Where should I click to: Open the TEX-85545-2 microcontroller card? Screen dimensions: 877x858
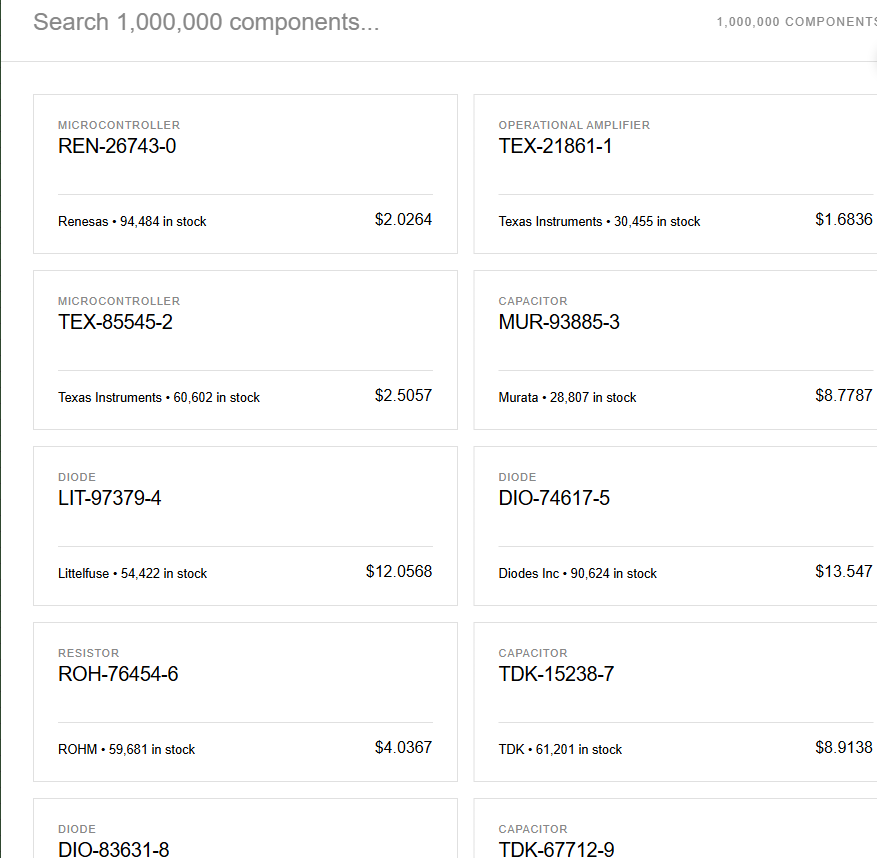tap(246, 350)
